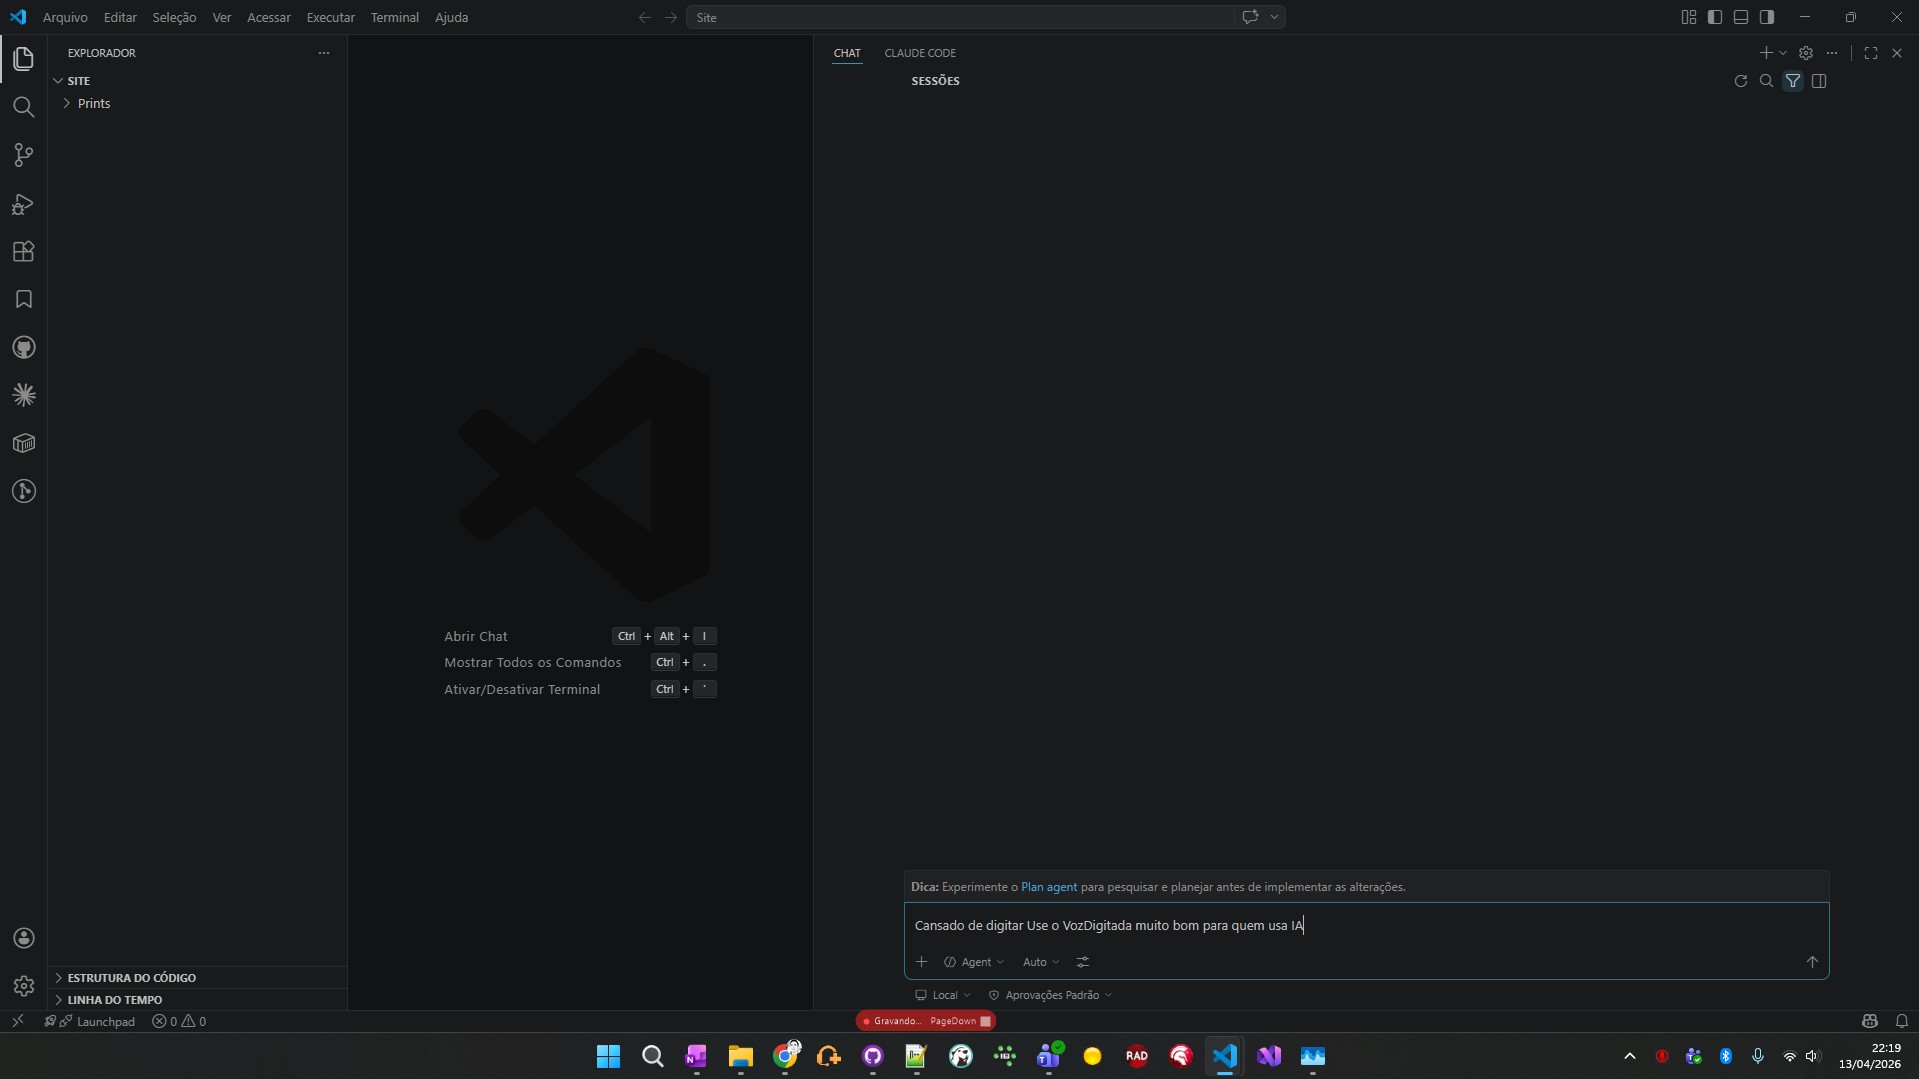This screenshot has width=1919, height=1079.
Task: Open chat settings gear icon
Action: [x=1805, y=53]
